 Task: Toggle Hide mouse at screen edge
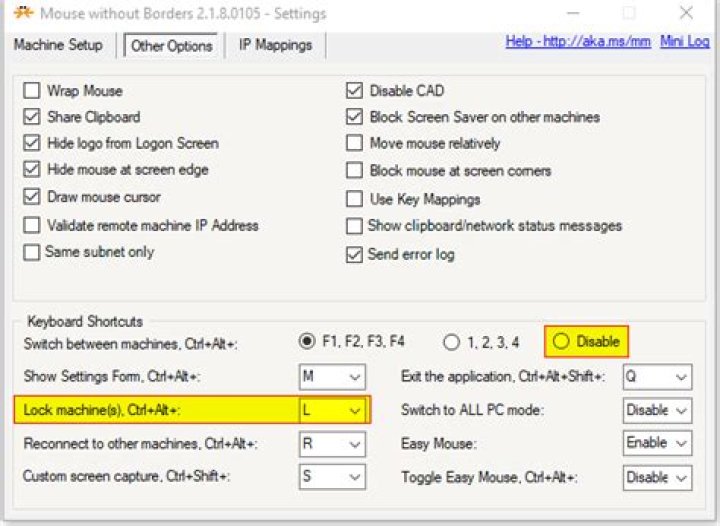coord(32,169)
